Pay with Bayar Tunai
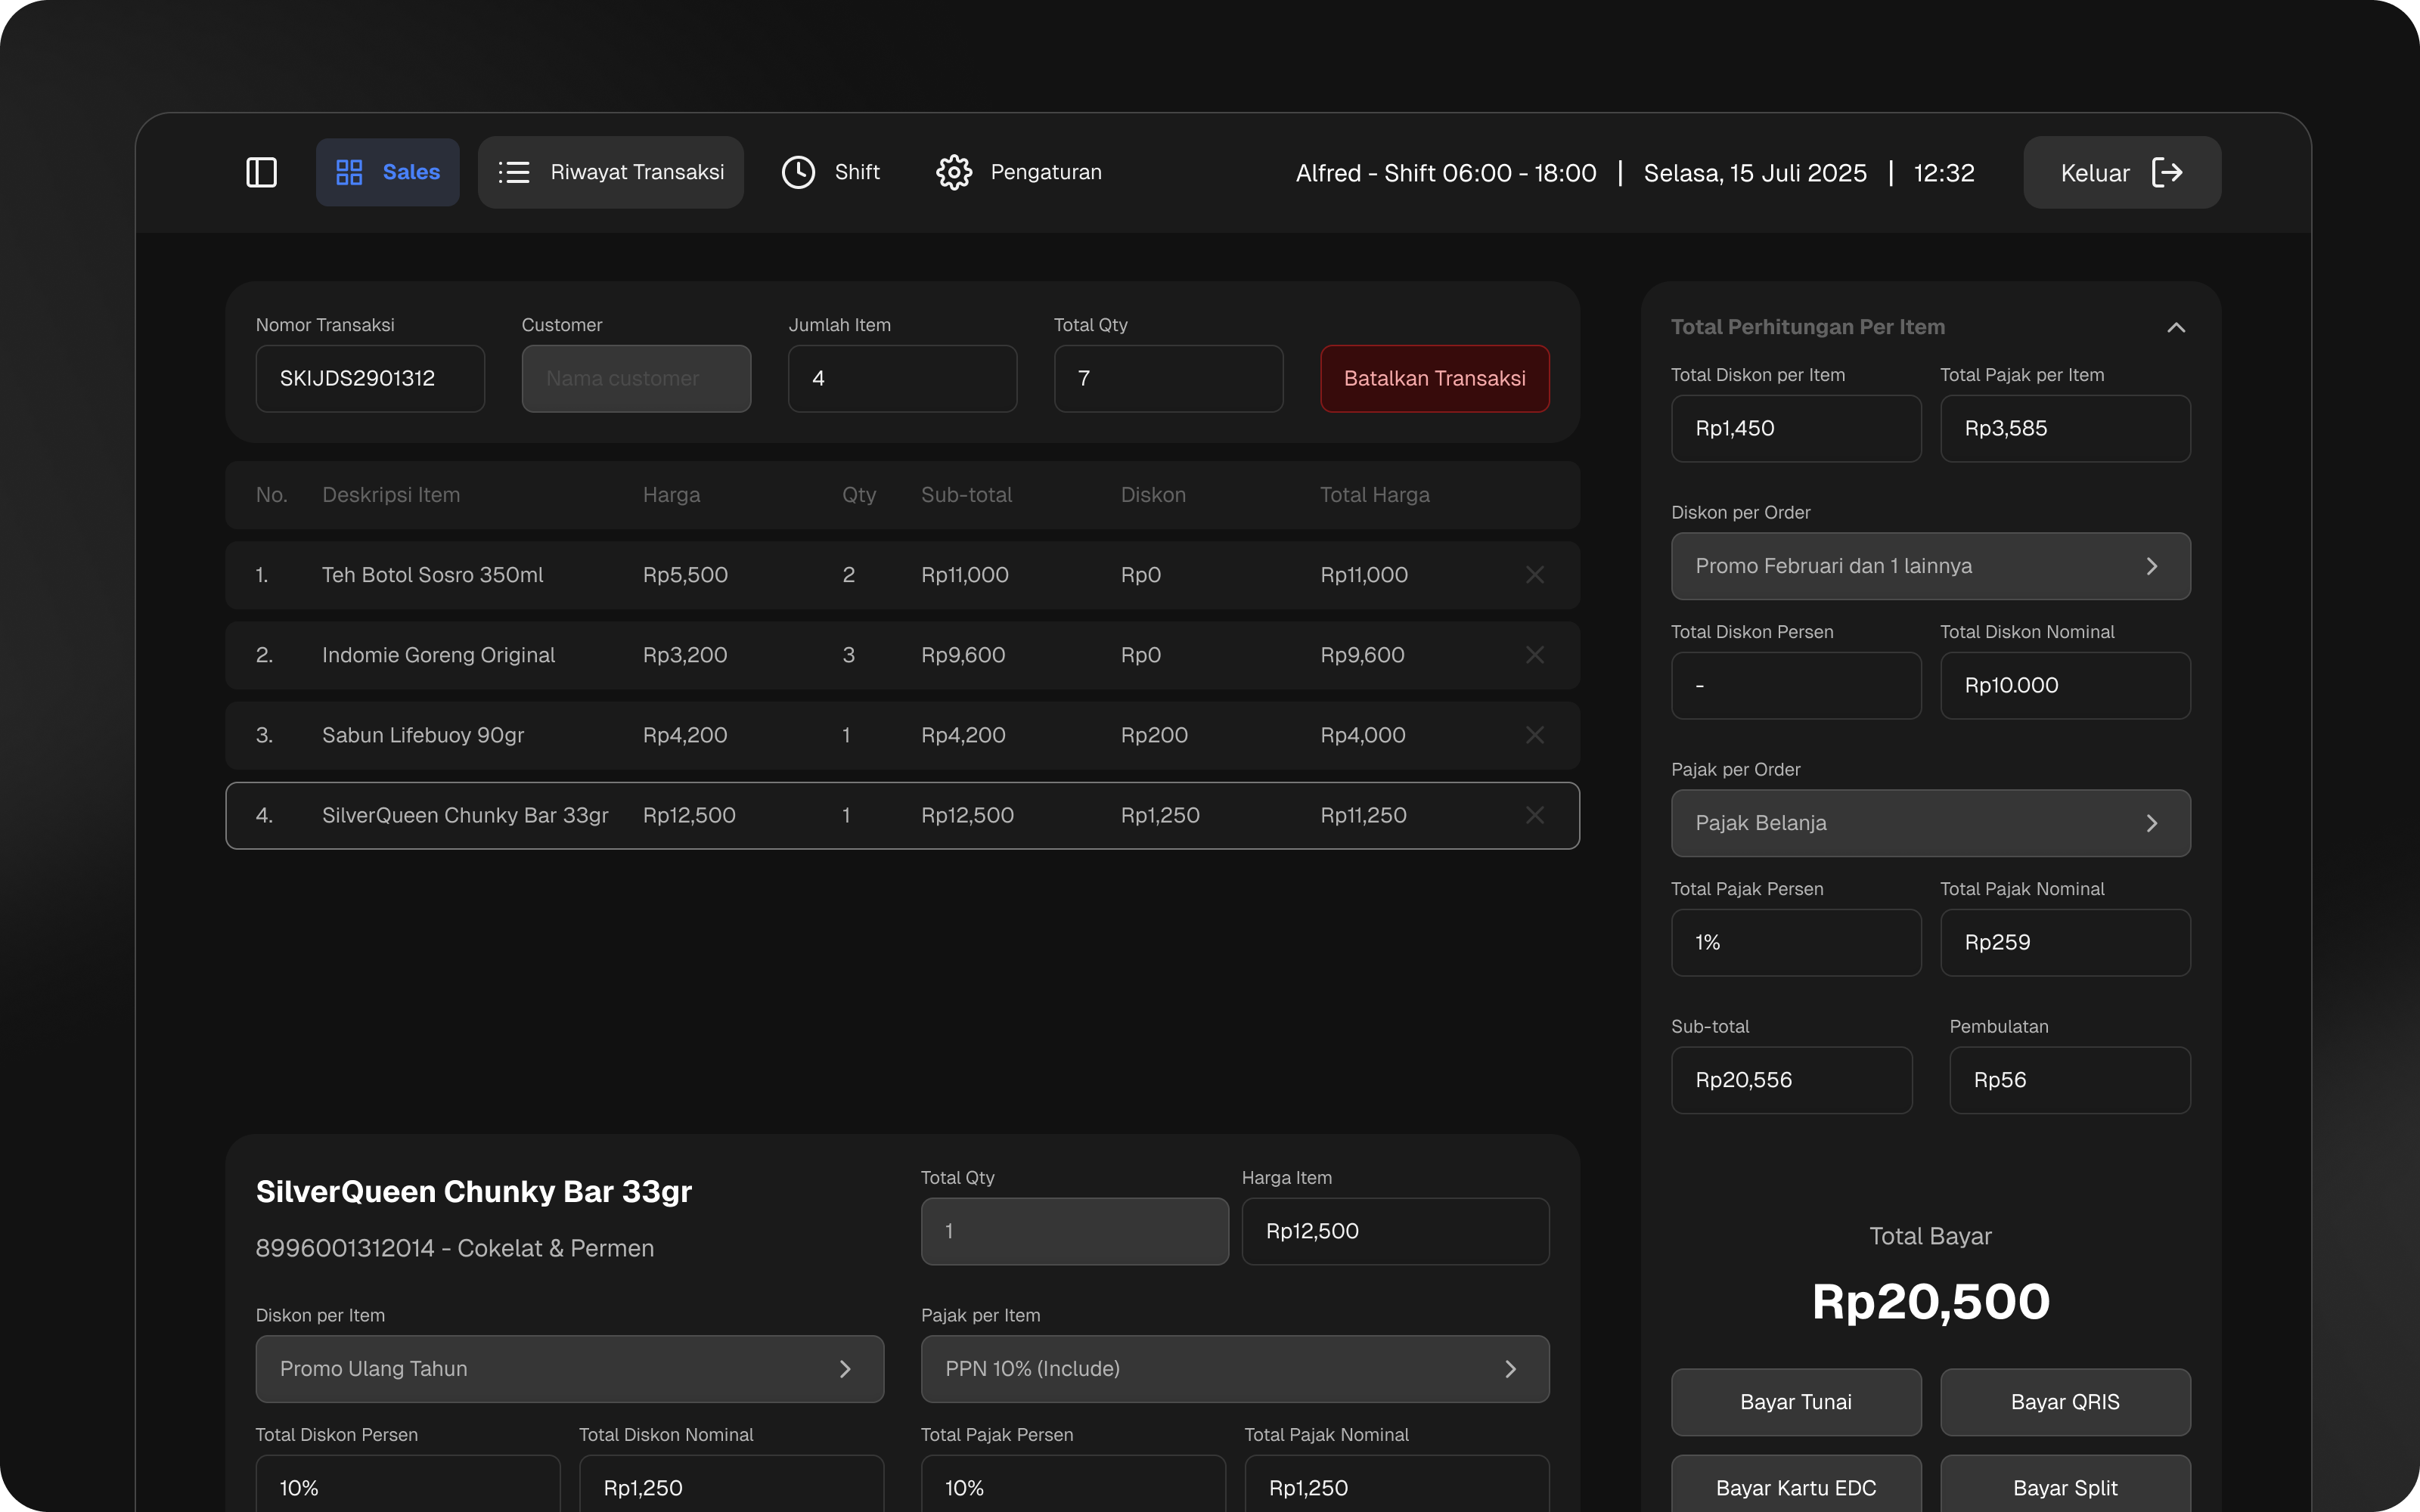2420x1512 pixels. pyautogui.click(x=1795, y=1402)
